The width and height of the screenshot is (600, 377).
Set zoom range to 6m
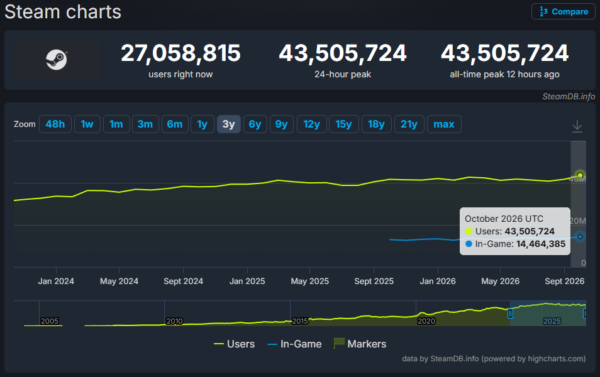coord(174,124)
